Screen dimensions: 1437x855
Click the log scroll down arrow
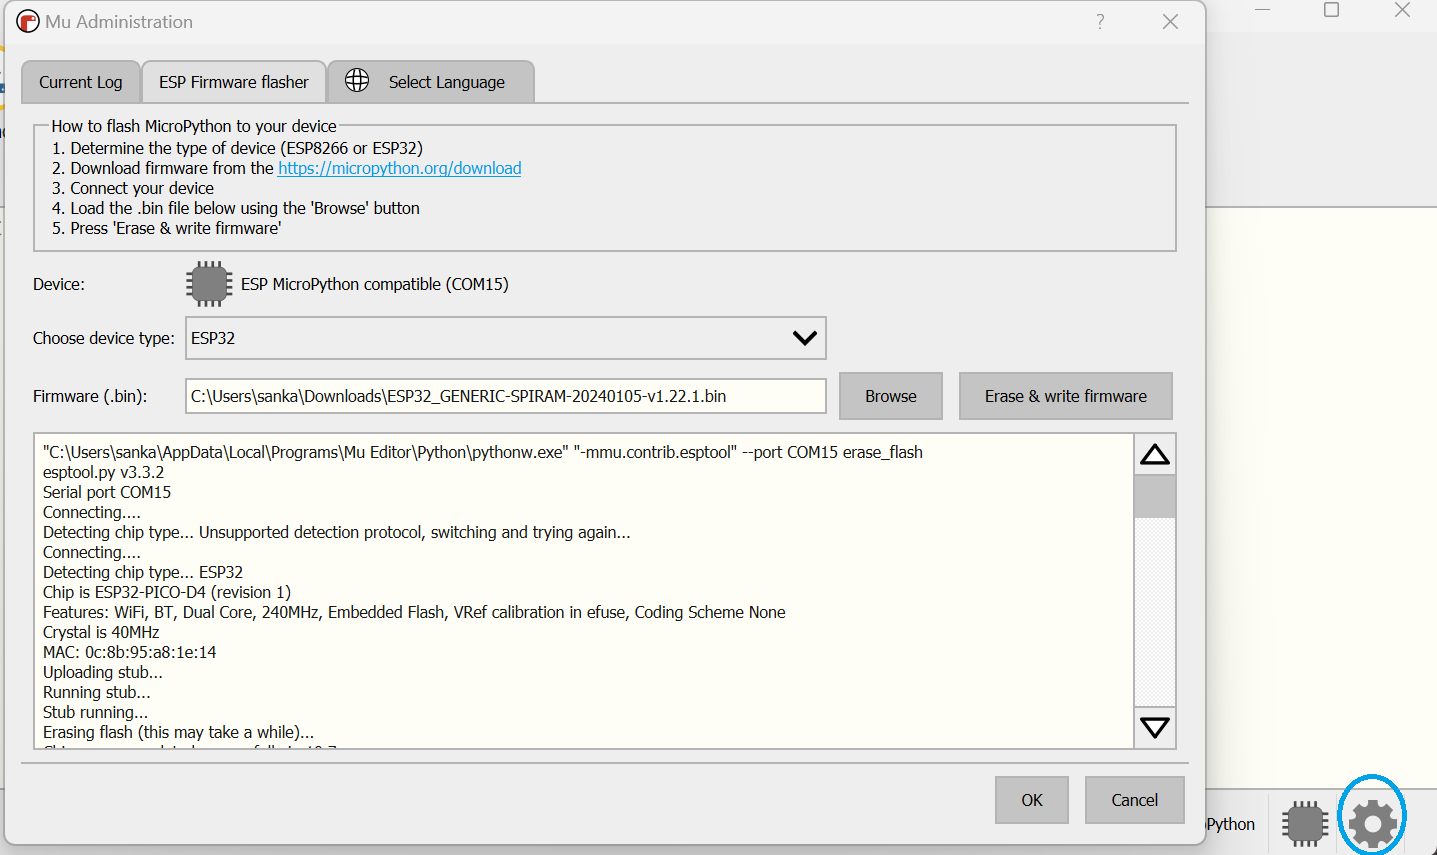click(x=1155, y=727)
